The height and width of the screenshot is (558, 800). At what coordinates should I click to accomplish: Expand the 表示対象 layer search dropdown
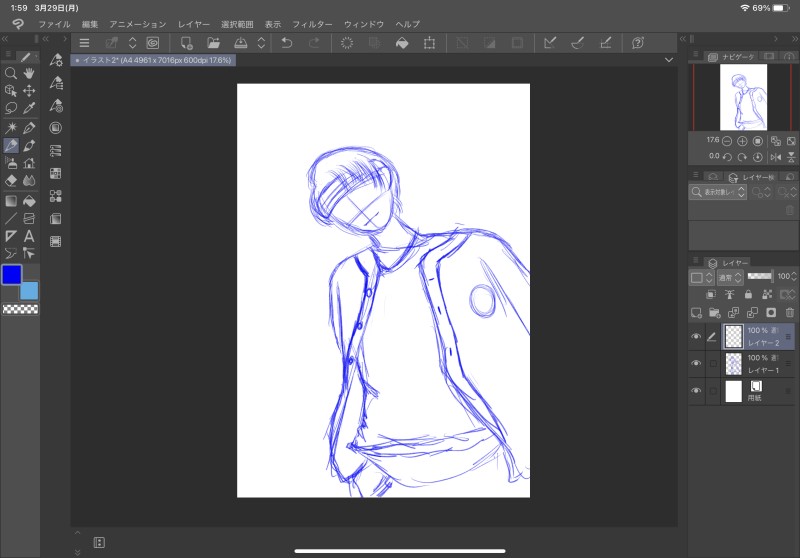(x=720, y=191)
